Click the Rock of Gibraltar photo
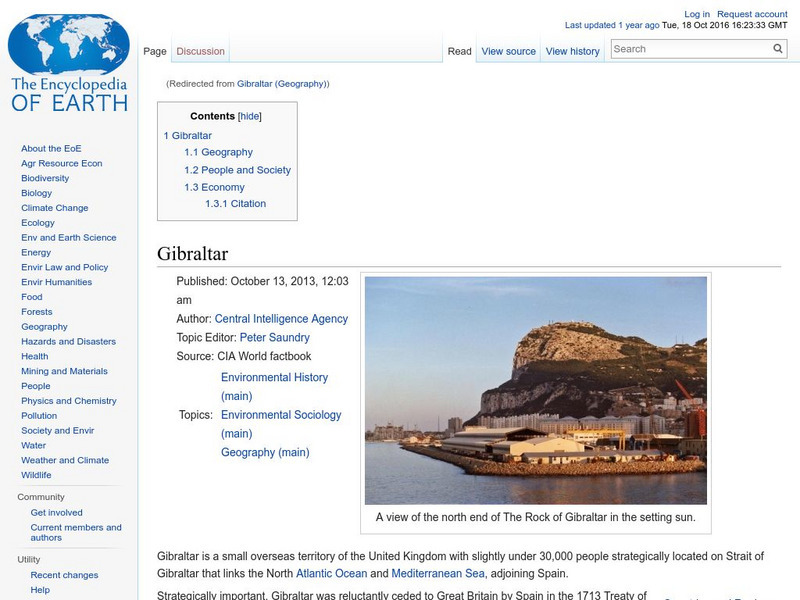800x600 pixels. point(536,390)
